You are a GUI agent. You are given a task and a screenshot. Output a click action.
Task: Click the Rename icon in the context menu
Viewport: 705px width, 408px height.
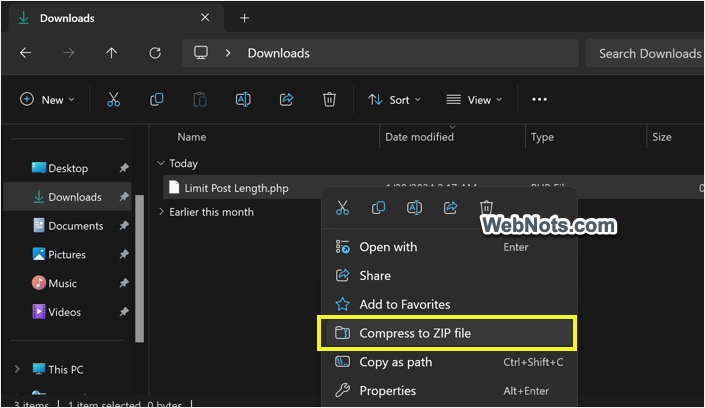[x=414, y=208]
